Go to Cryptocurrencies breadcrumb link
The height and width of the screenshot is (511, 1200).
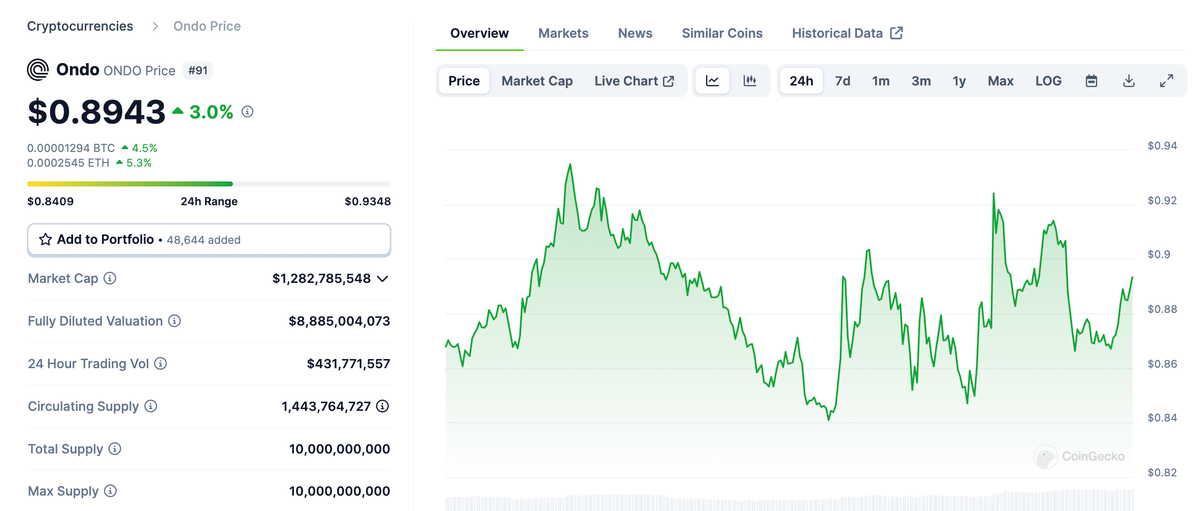click(x=80, y=26)
